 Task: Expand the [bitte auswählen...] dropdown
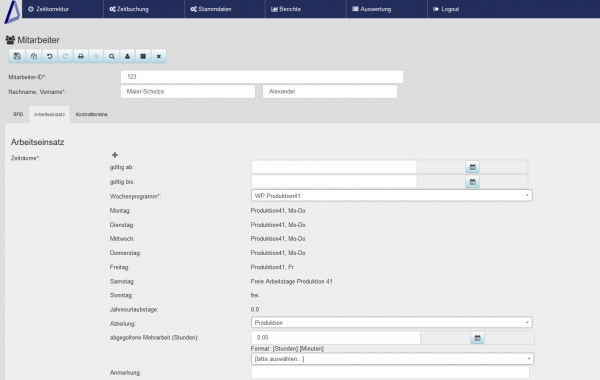point(392,359)
